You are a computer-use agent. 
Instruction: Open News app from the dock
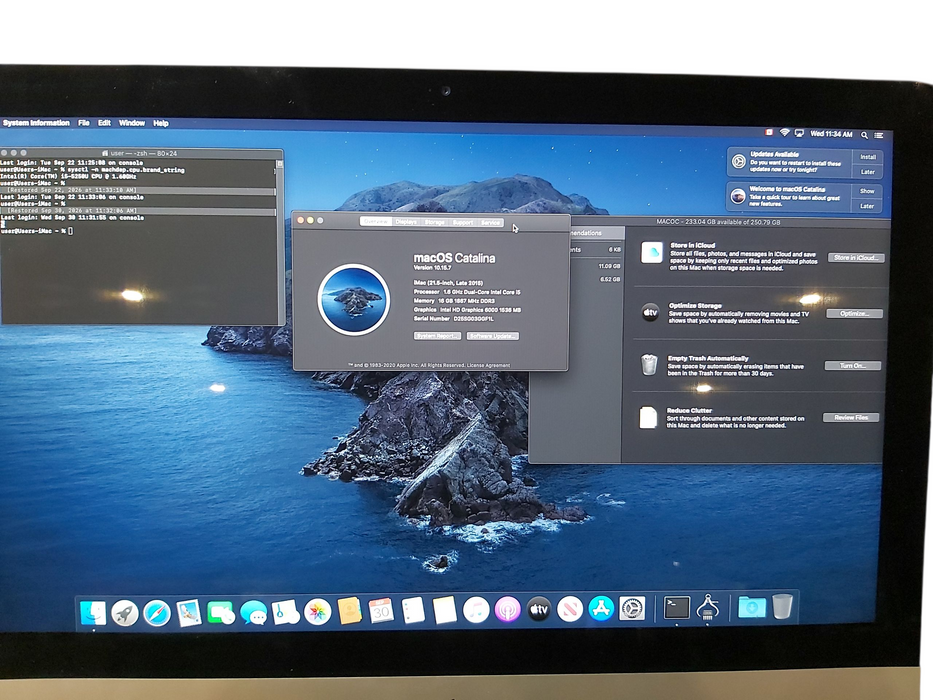[569, 610]
